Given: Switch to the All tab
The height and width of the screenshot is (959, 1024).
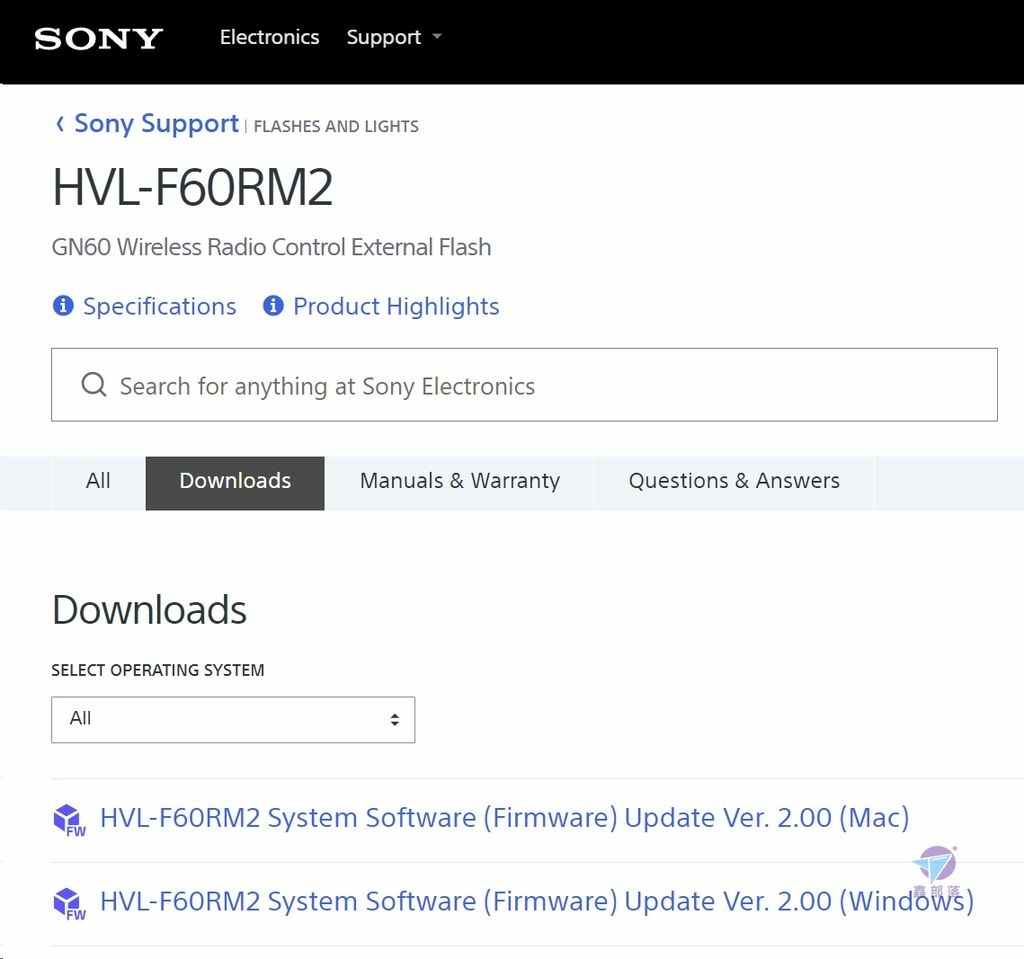Looking at the screenshot, I should point(98,483).
